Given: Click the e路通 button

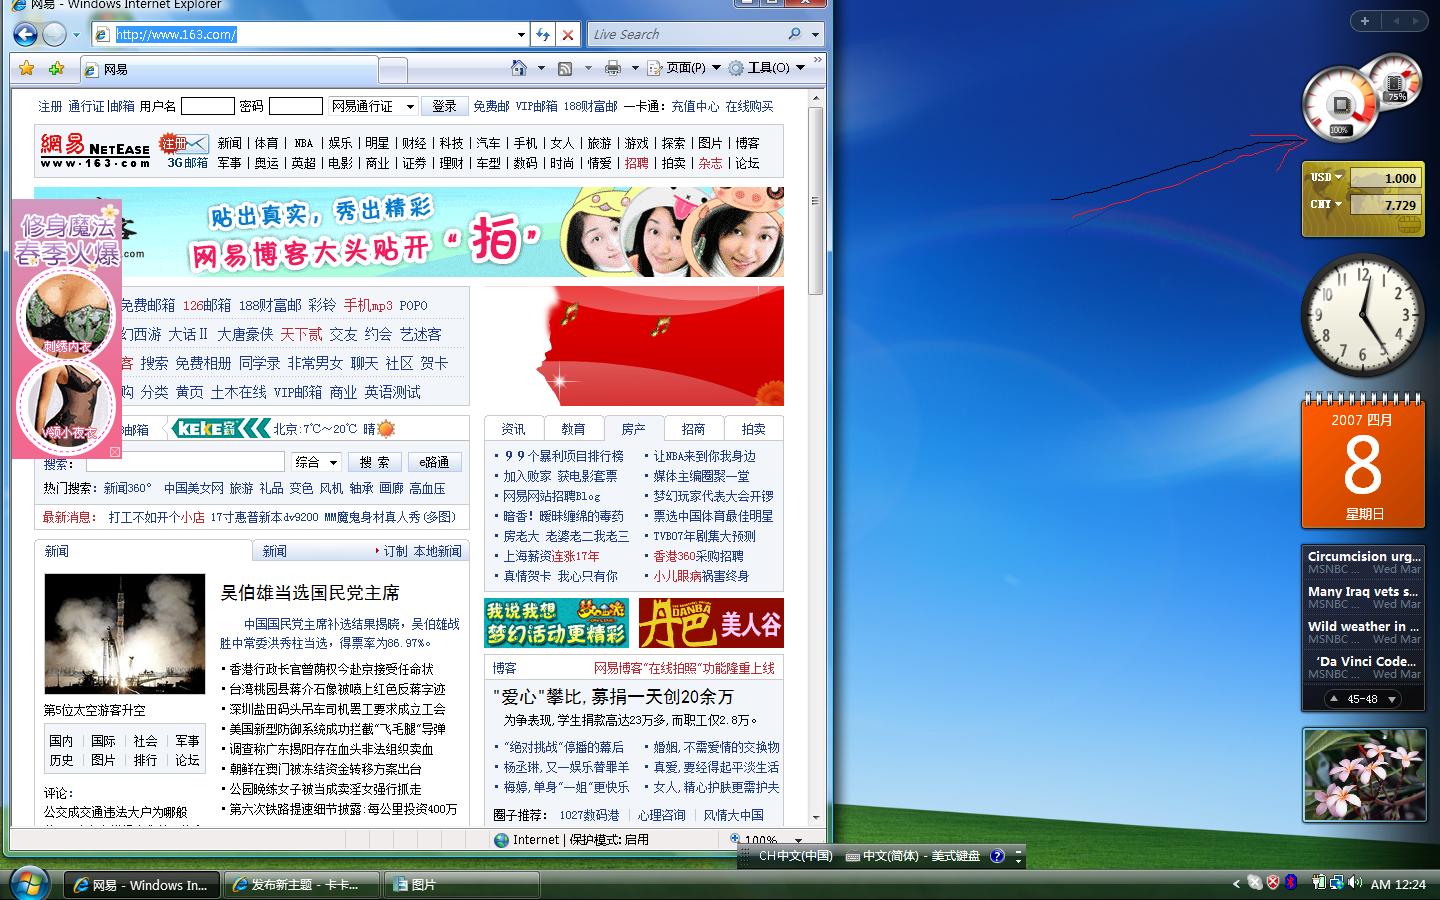Looking at the screenshot, I should (434, 462).
